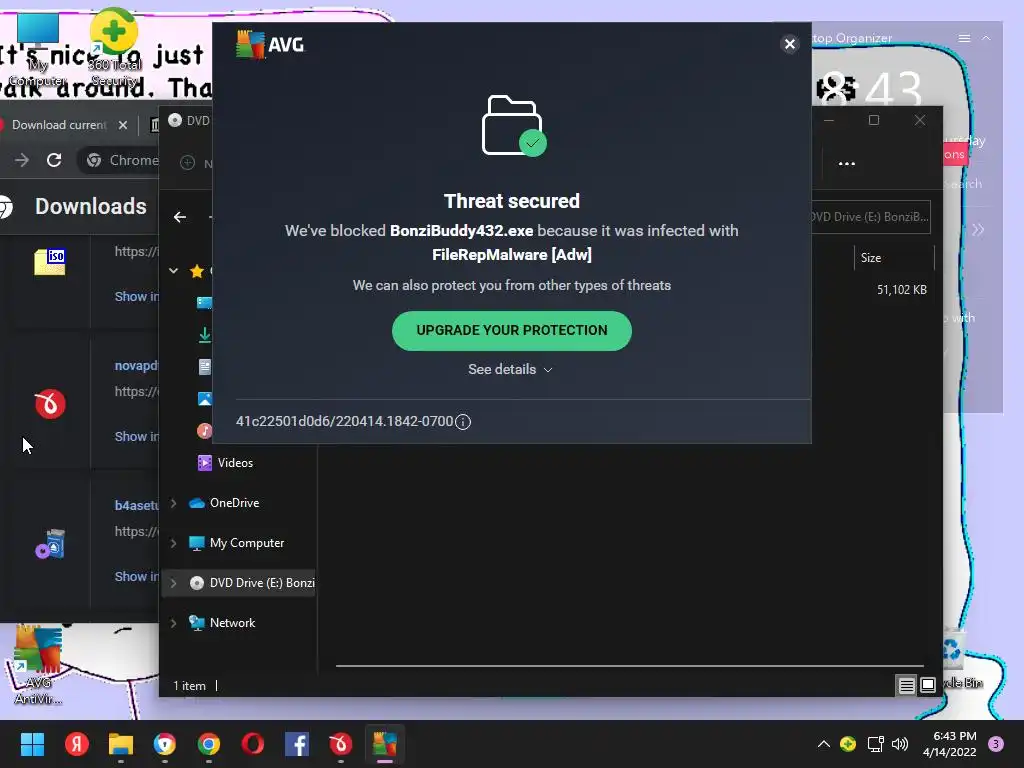The image size is (1024, 768).
Task: Open AVG AntiVirus desktop shortcut
Action: click(39, 665)
